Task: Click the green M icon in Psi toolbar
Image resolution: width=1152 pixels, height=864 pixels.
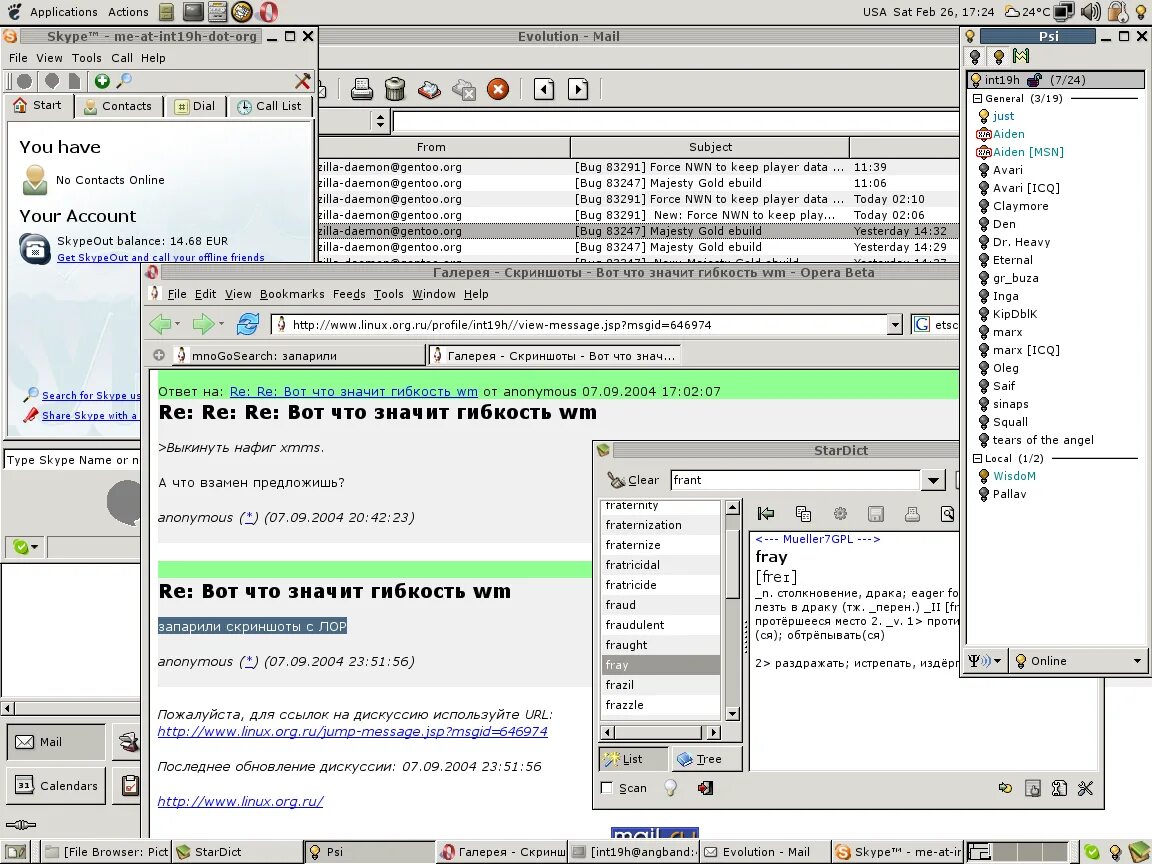Action: click(x=1020, y=55)
